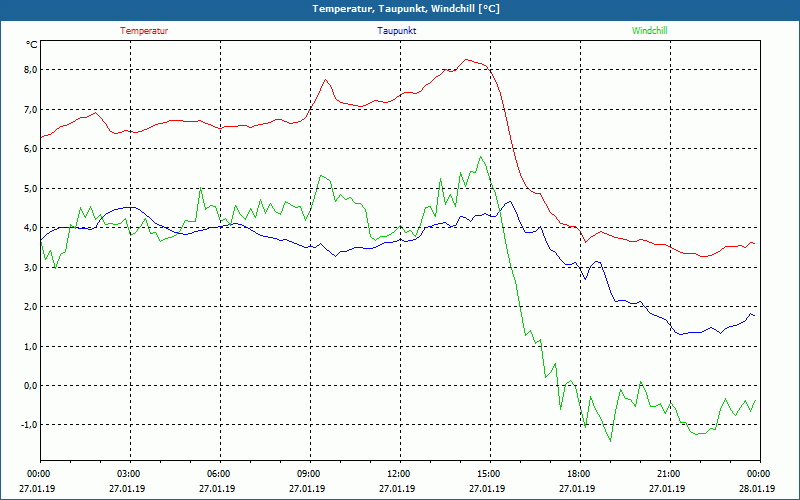This screenshot has height=500, width=800.
Task: Click the 8,0 y-axis value
Action: click(31, 70)
